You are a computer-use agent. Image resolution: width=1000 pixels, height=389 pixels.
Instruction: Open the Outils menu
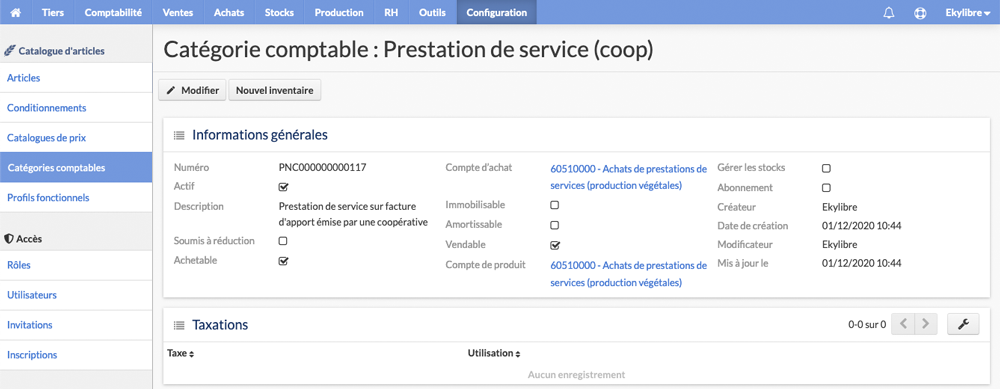click(x=433, y=12)
